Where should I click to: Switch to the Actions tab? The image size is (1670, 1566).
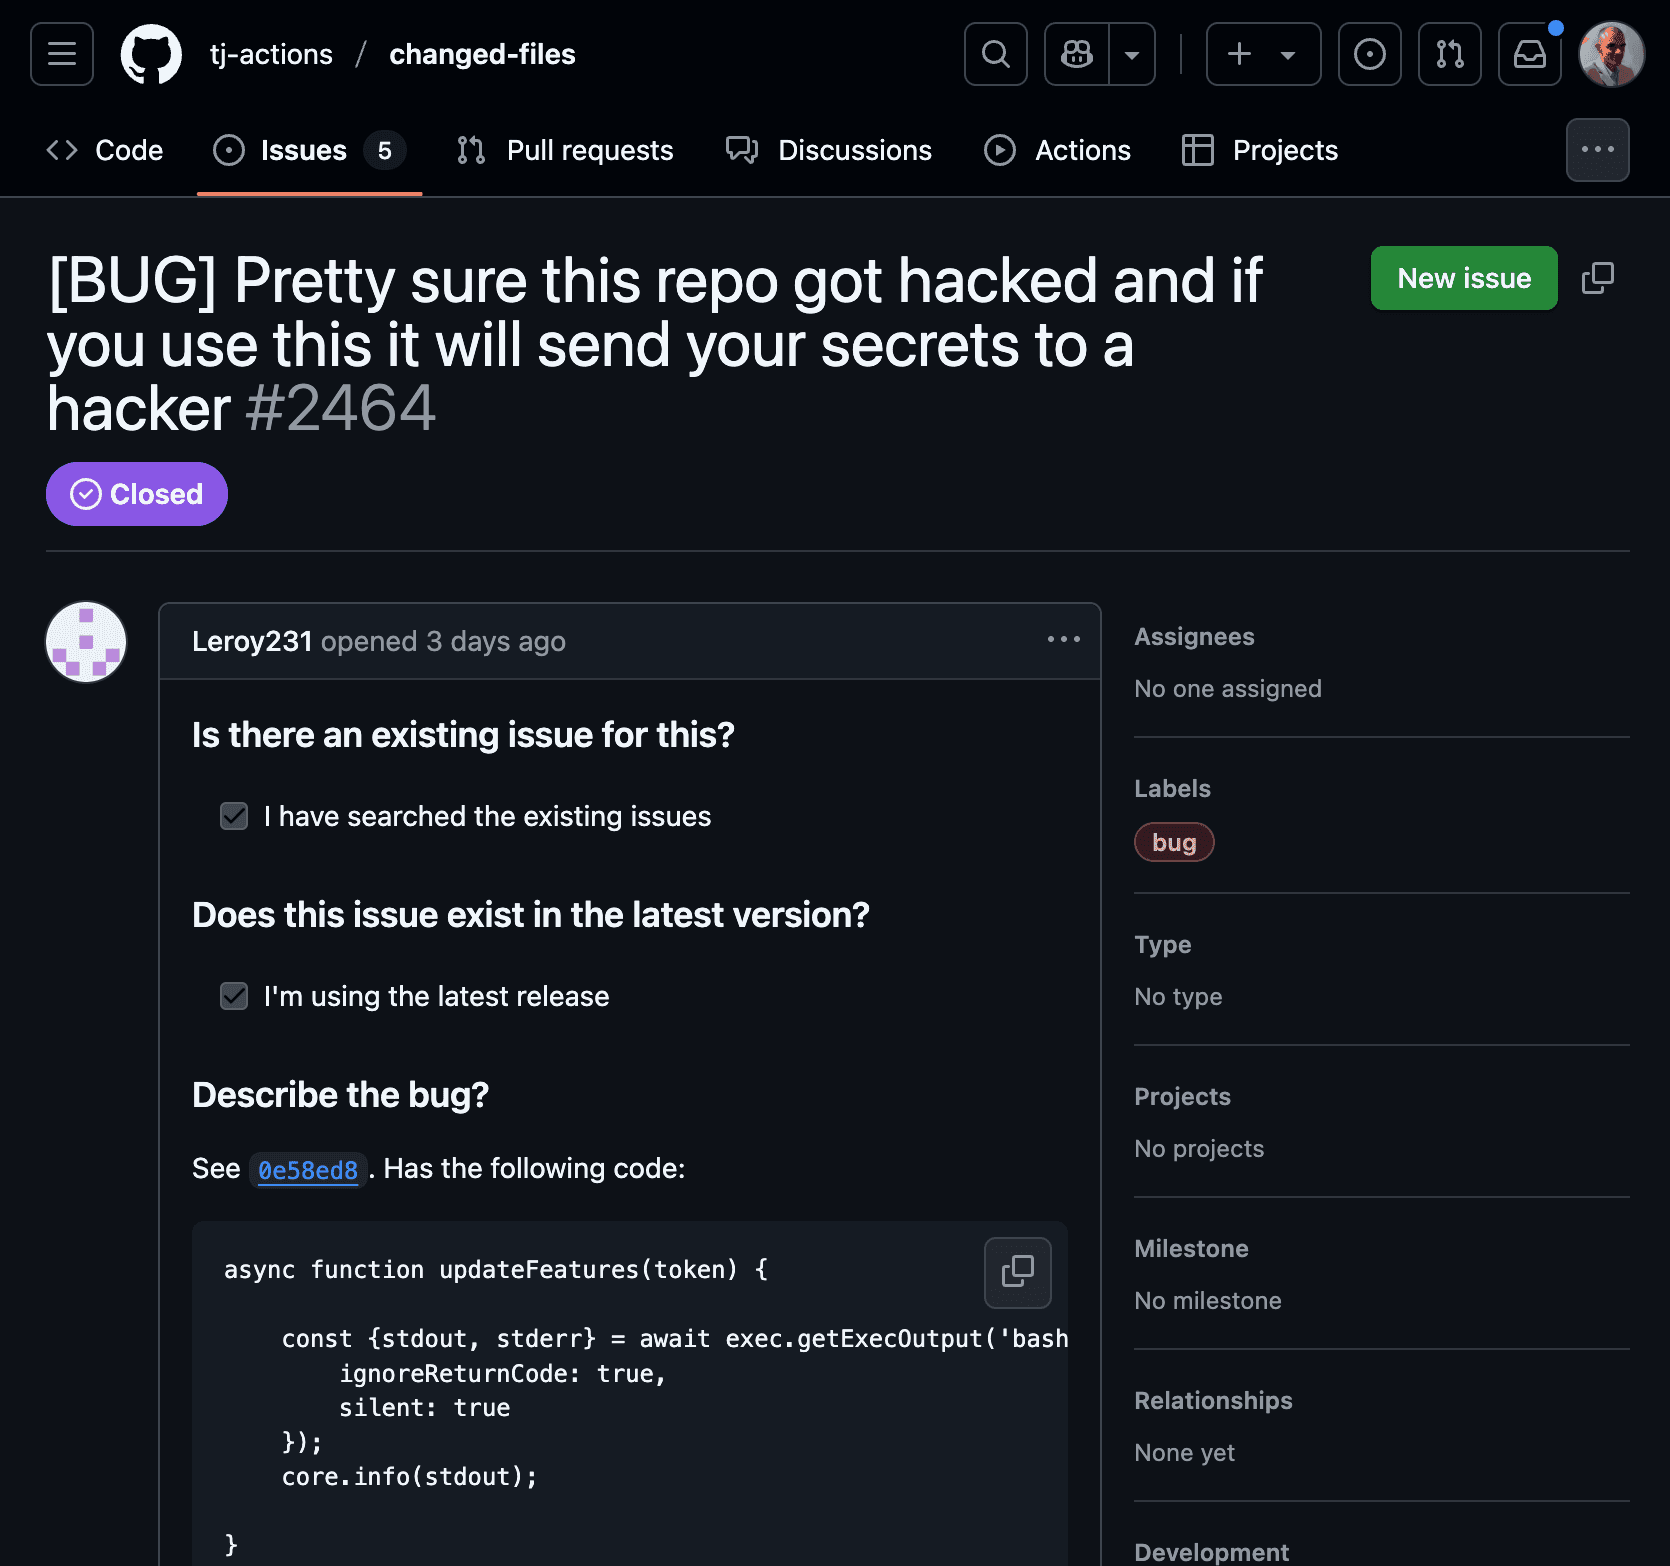(1058, 150)
